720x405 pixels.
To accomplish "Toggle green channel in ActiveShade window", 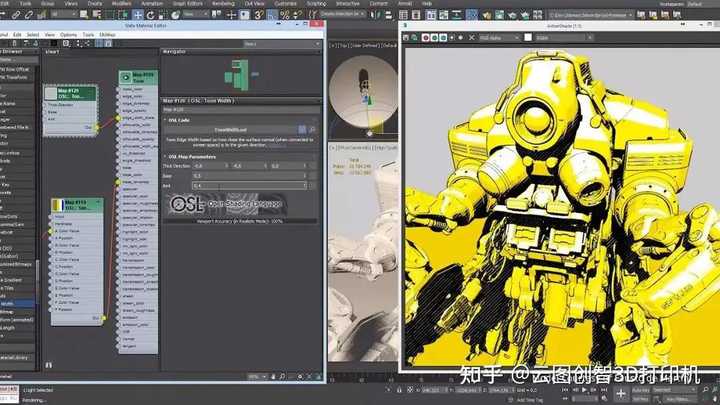I will pyautogui.click(x=434, y=38).
